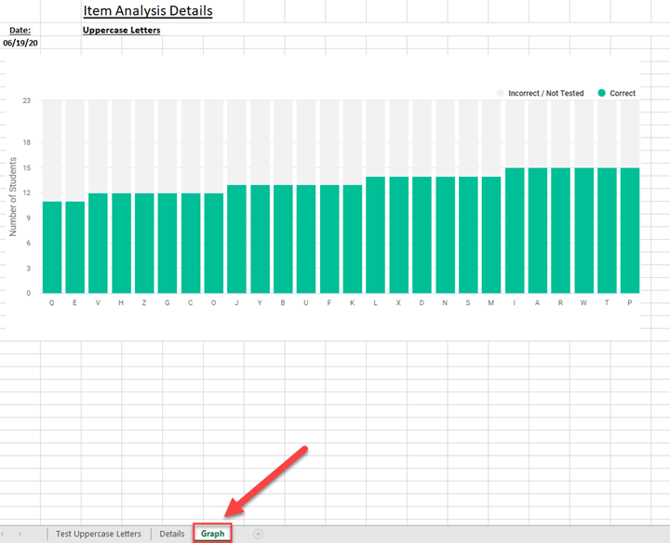Click the 06/19/20 date cell
The height and width of the screenshot is (543, 670).
pyautogui.click(x=20, y=43)
